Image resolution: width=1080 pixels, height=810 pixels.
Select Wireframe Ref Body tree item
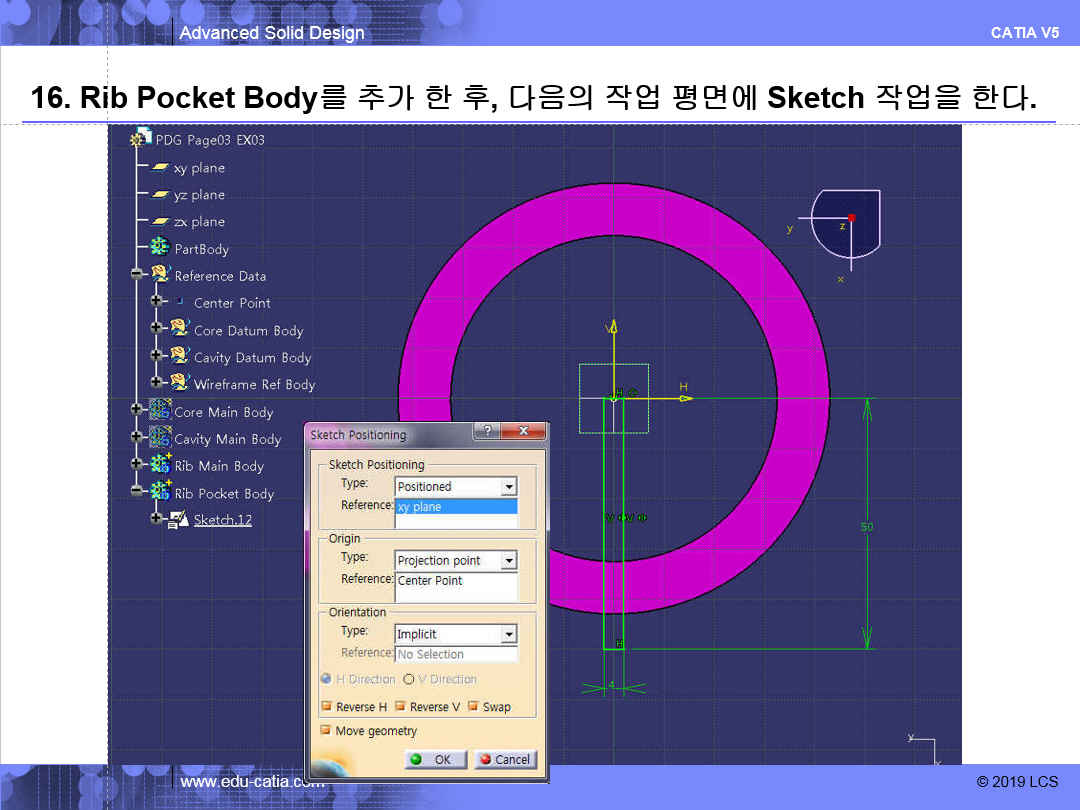(x=254, y=384)
